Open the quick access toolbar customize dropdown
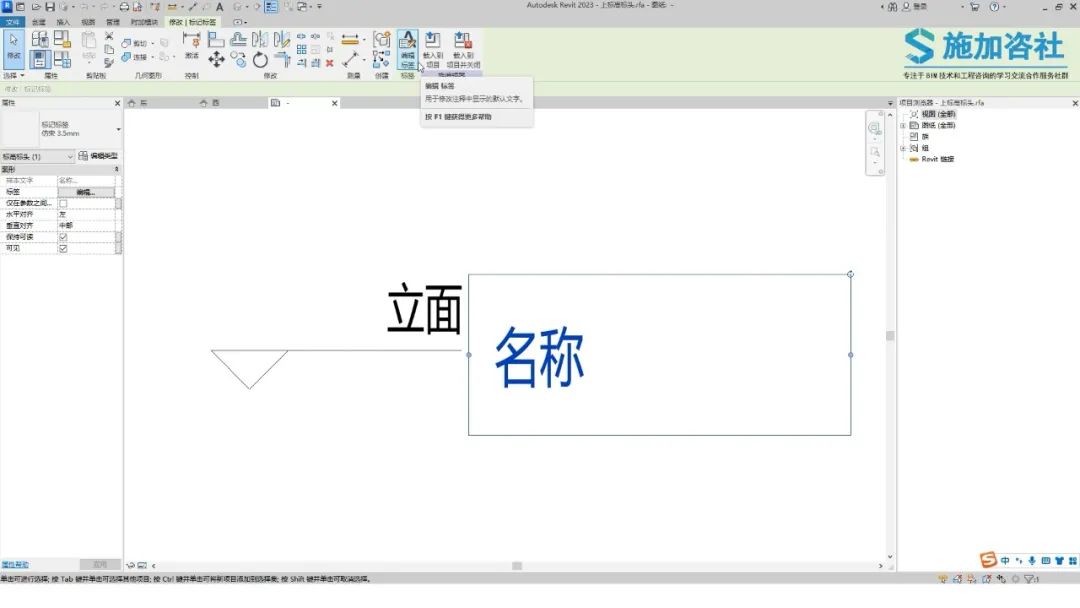1080x608 pixels. click(x=320, y=7)
